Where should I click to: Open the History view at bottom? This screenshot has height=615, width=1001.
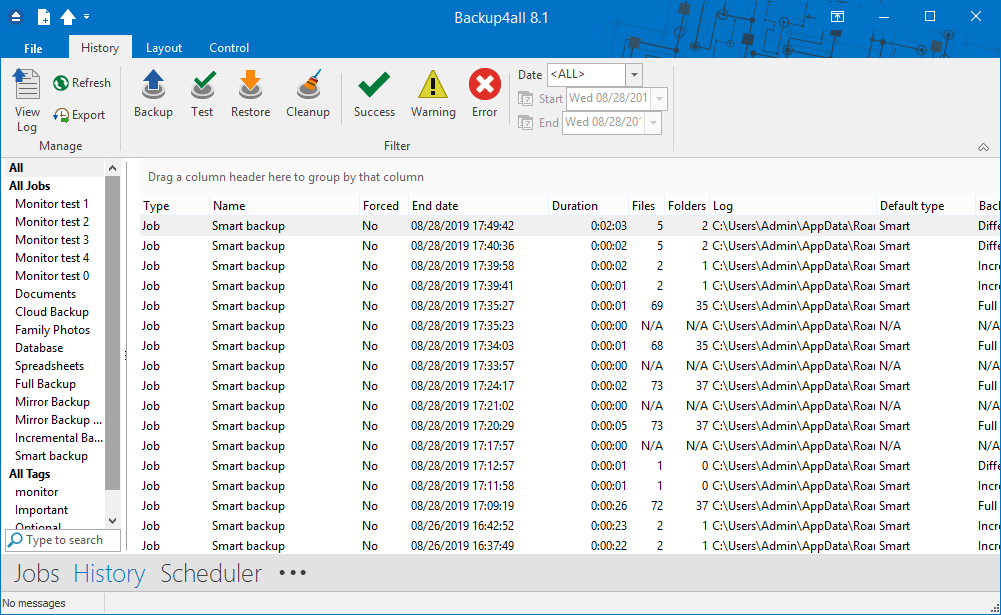coord(109,573)
